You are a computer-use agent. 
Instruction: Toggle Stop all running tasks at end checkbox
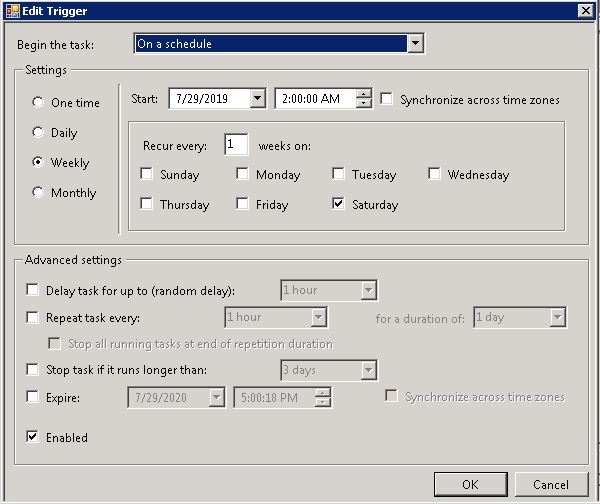click(54, 343)
